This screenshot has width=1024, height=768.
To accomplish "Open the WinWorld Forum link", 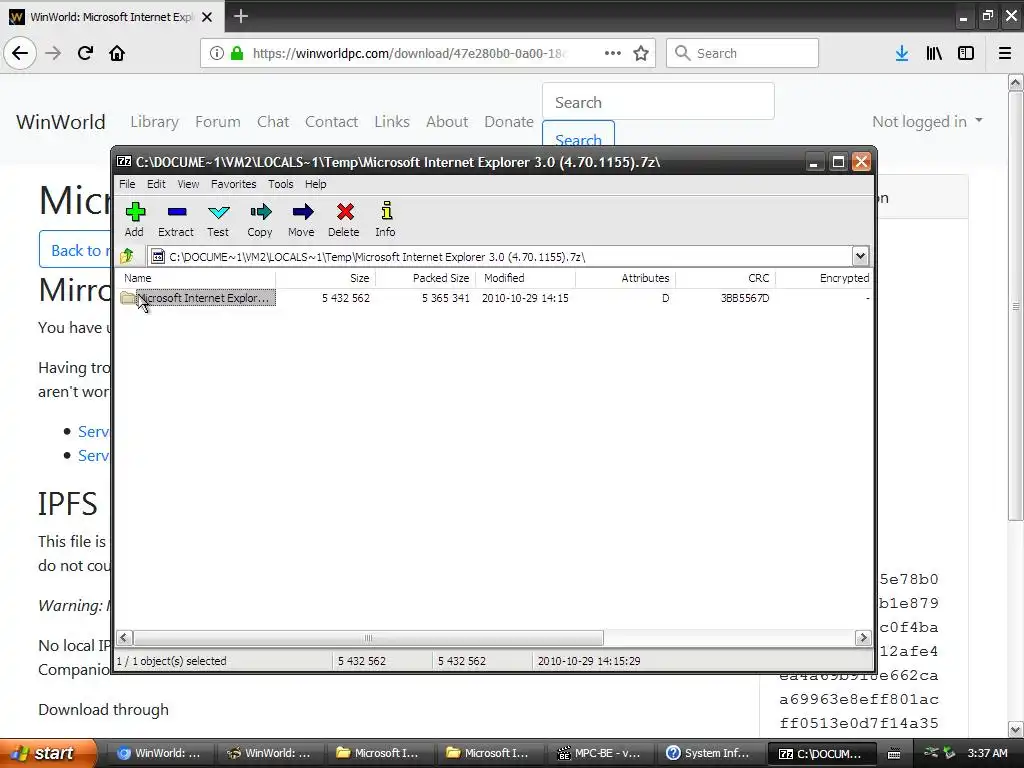I will (217, 121).
